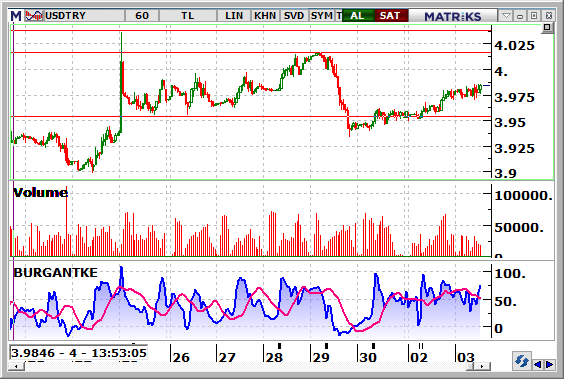Image resolution: width=564 pixels, height=379 pixels.
Task: Change the 60 minute period setting
Action: (142, 16)
